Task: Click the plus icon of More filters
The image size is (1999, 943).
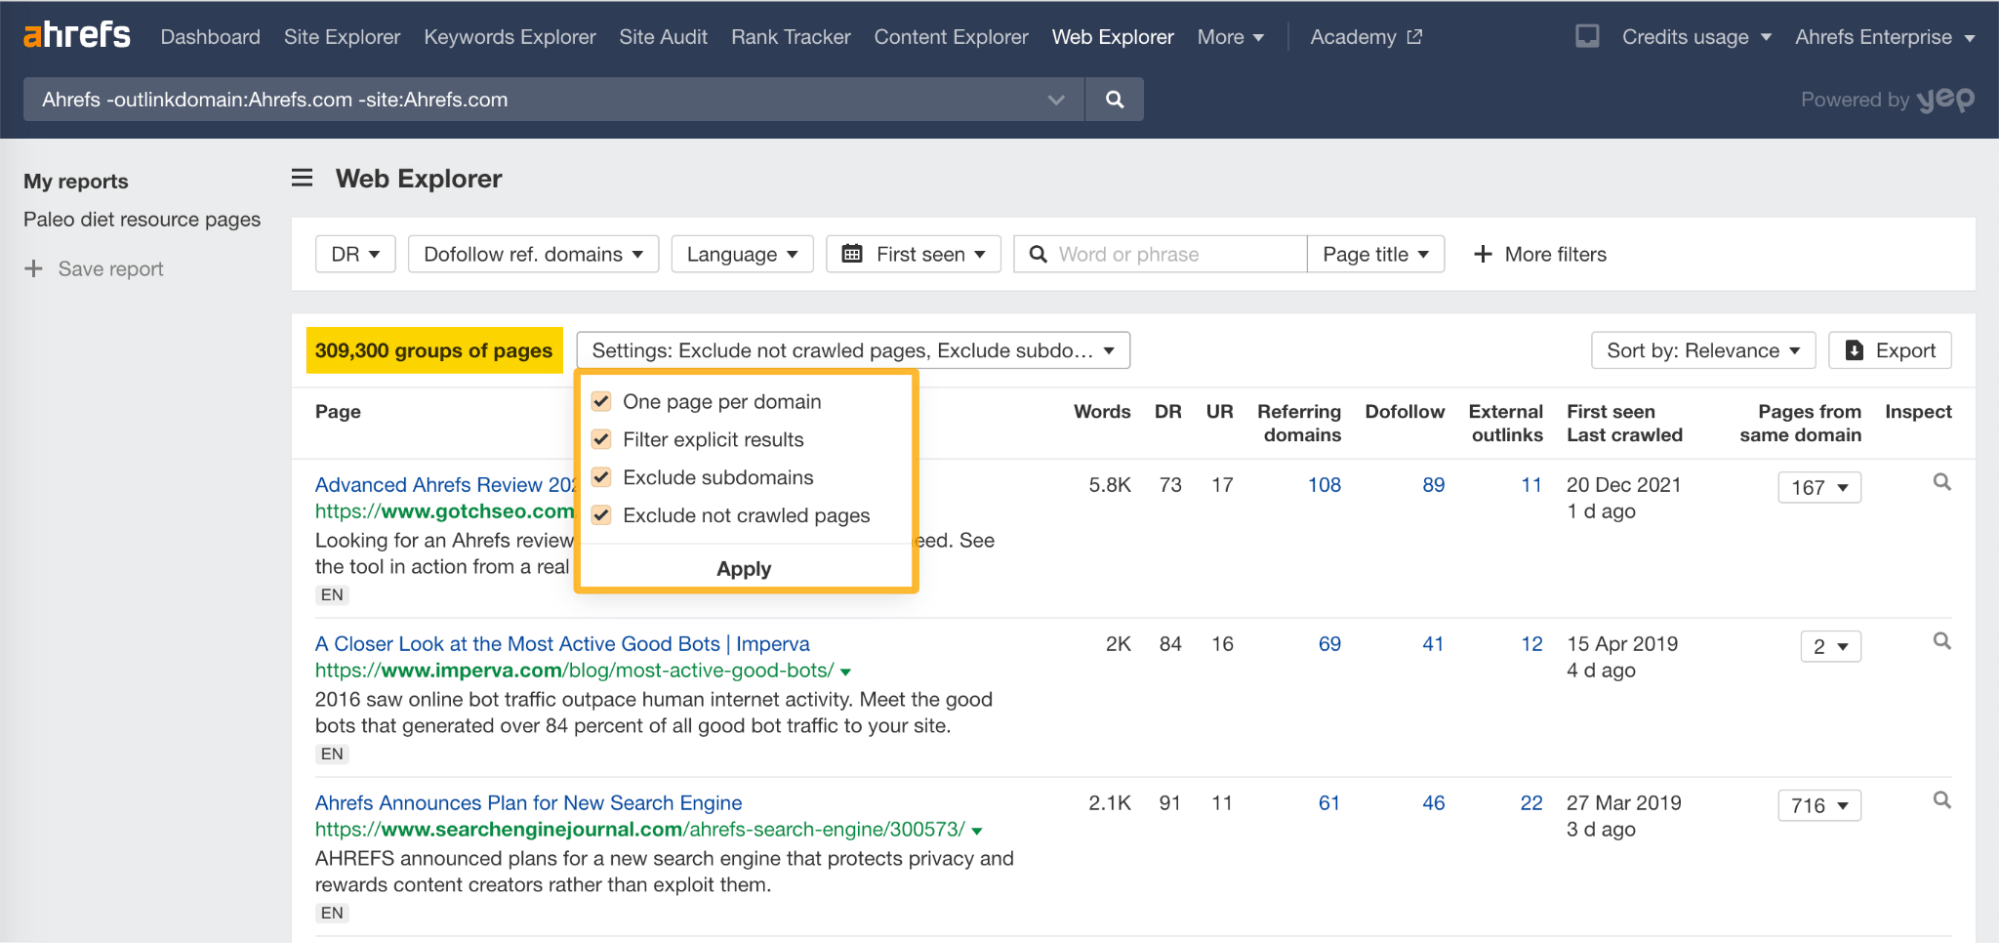Action: coord(1483,254)
